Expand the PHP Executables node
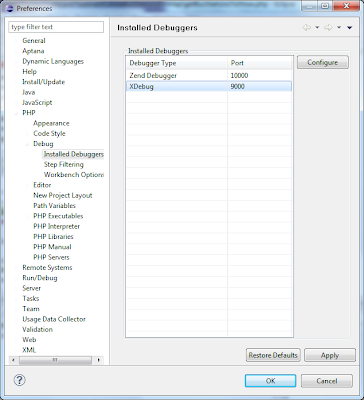The width and height of the screenshot is (364, 400). click(27, 216)
